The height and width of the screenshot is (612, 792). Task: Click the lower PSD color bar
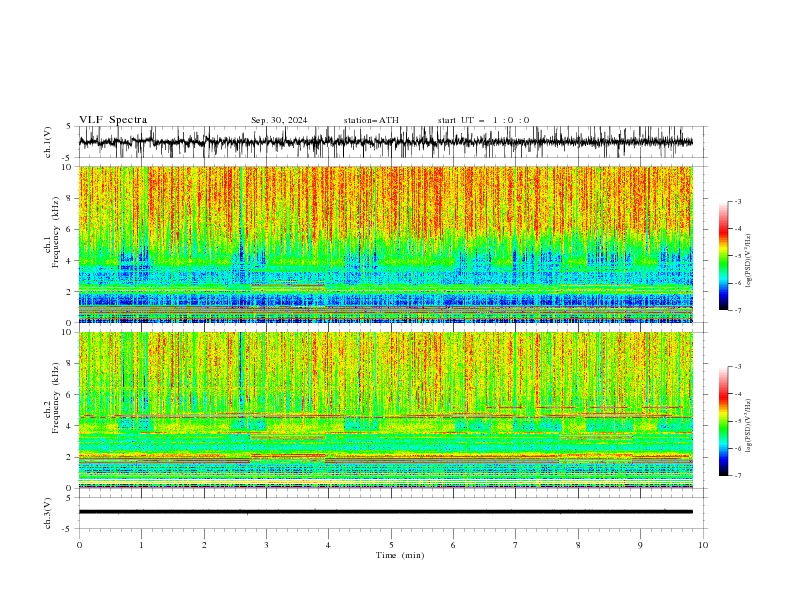point(723,421)
